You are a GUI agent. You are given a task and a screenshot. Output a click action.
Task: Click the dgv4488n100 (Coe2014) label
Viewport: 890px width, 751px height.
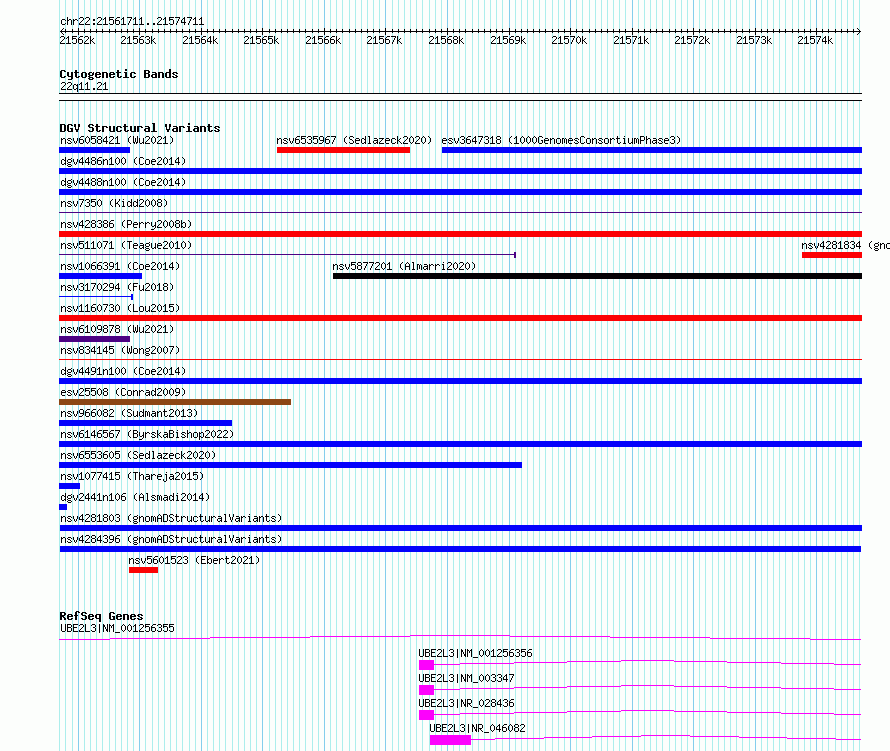123,182
